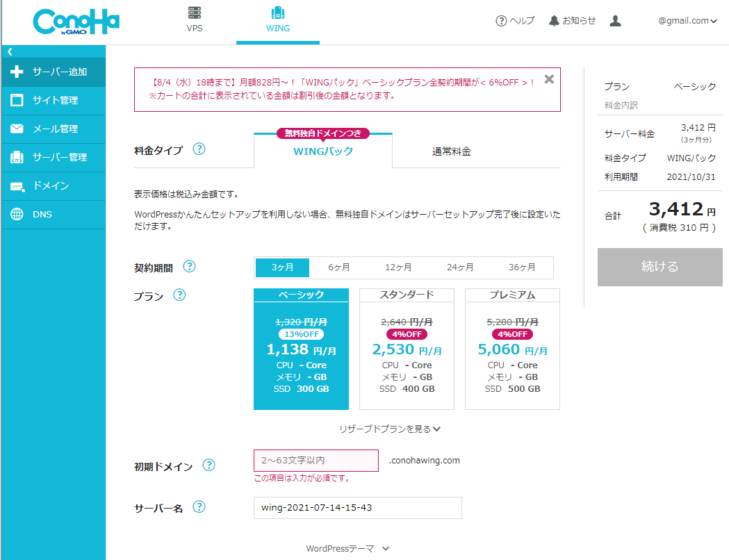Choose the 12ヶ月 contract period
This screenshot has height=560, width=729.
pos(398,267)
